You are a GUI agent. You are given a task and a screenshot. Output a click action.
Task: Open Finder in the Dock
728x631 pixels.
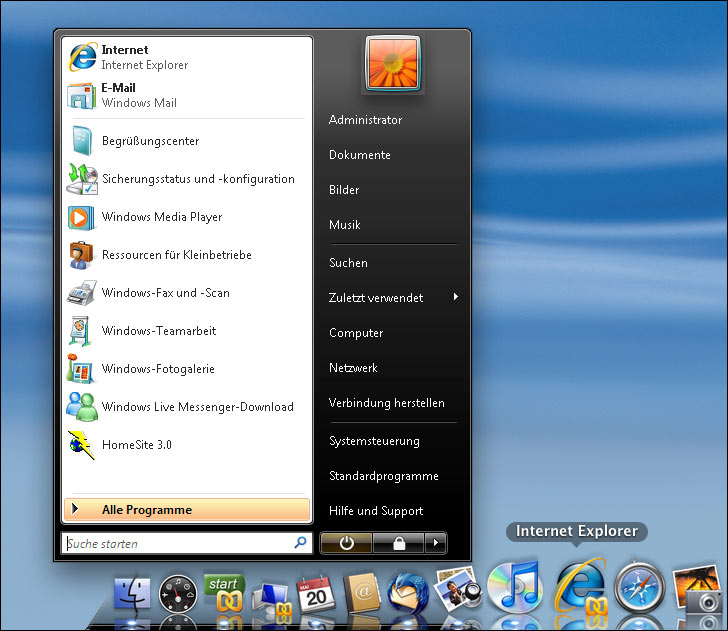[x=133, y=594]
